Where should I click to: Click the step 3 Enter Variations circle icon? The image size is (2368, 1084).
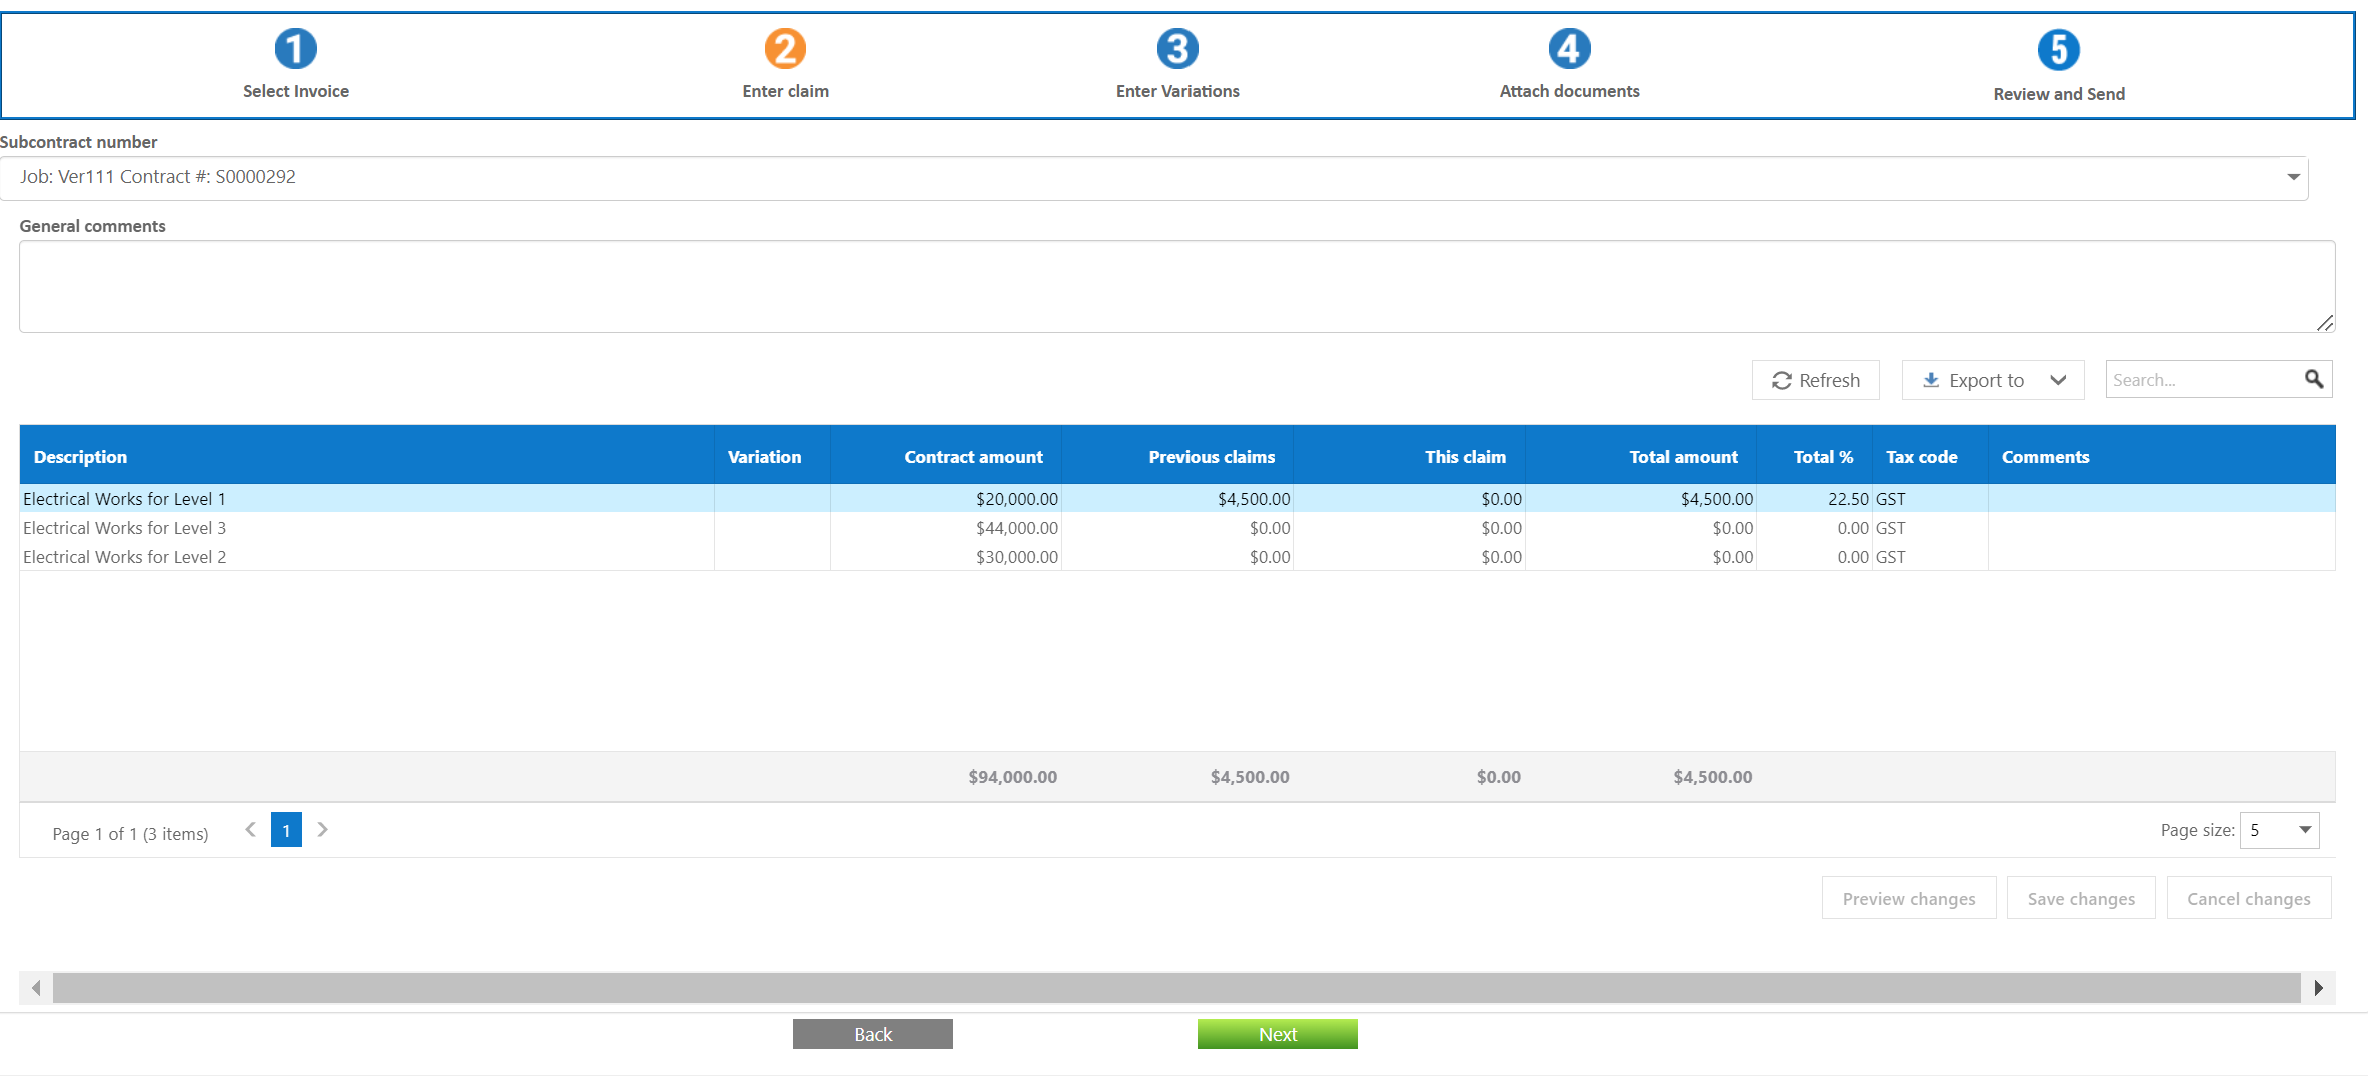(x=1177, y=48)
